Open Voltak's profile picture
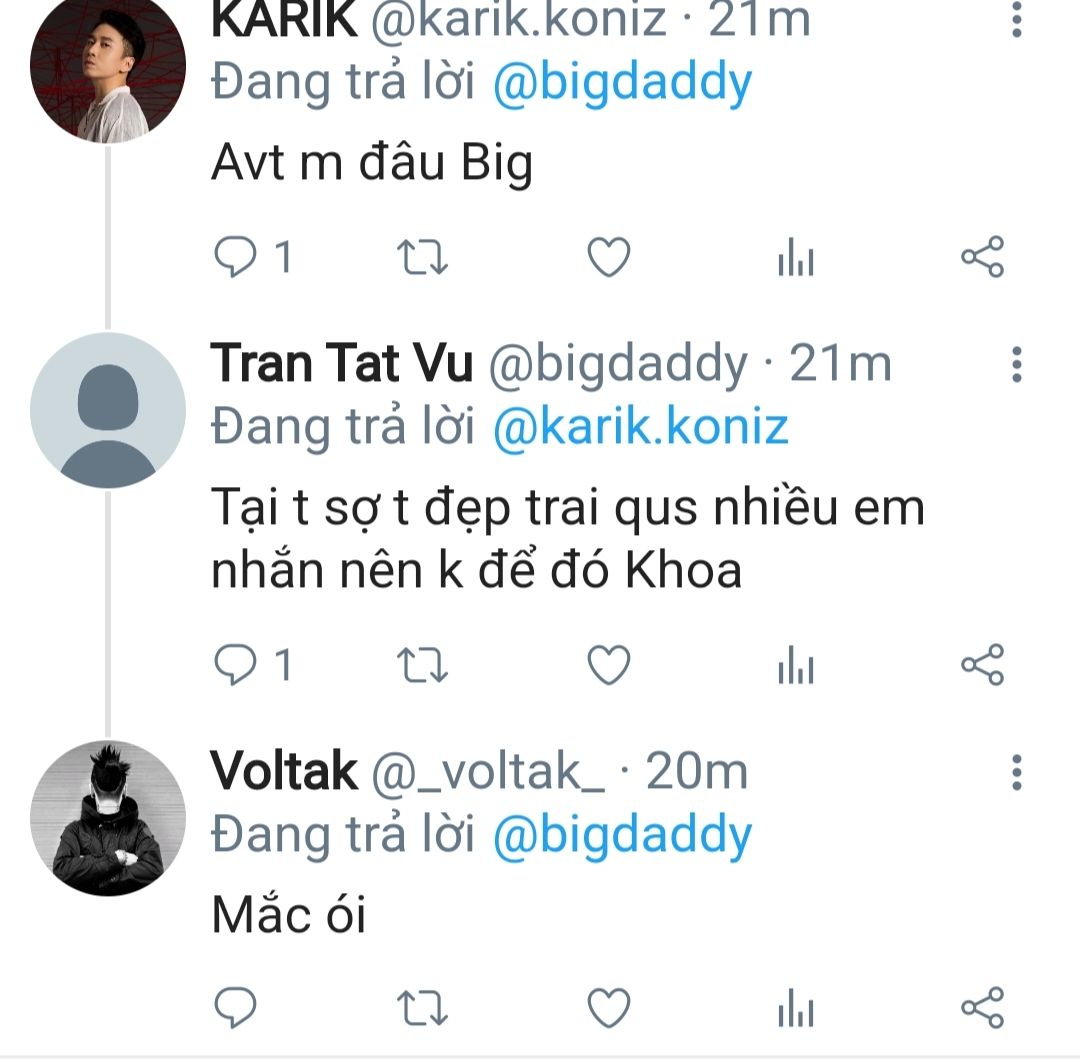 point(108,819)
